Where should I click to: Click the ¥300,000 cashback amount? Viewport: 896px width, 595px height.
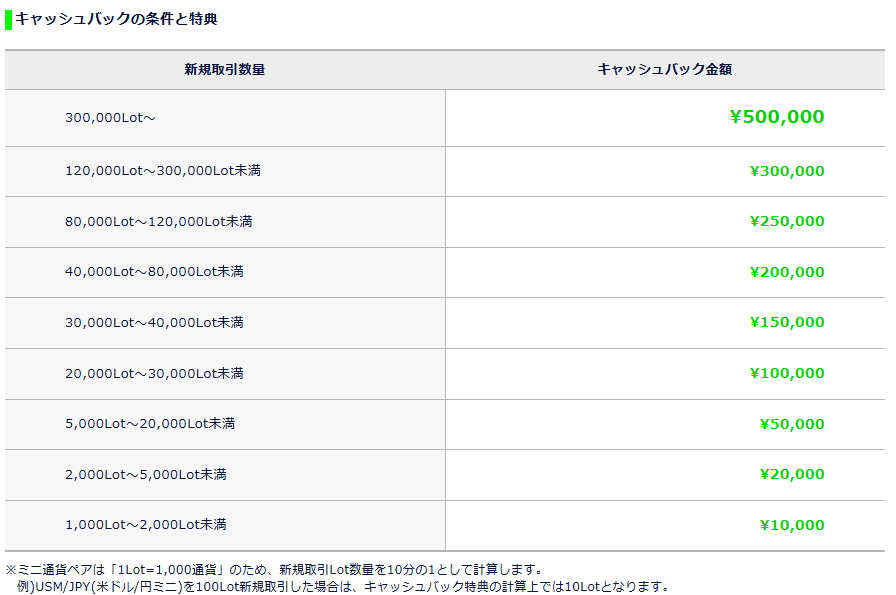pyautogui.click(x=787, y=171)
